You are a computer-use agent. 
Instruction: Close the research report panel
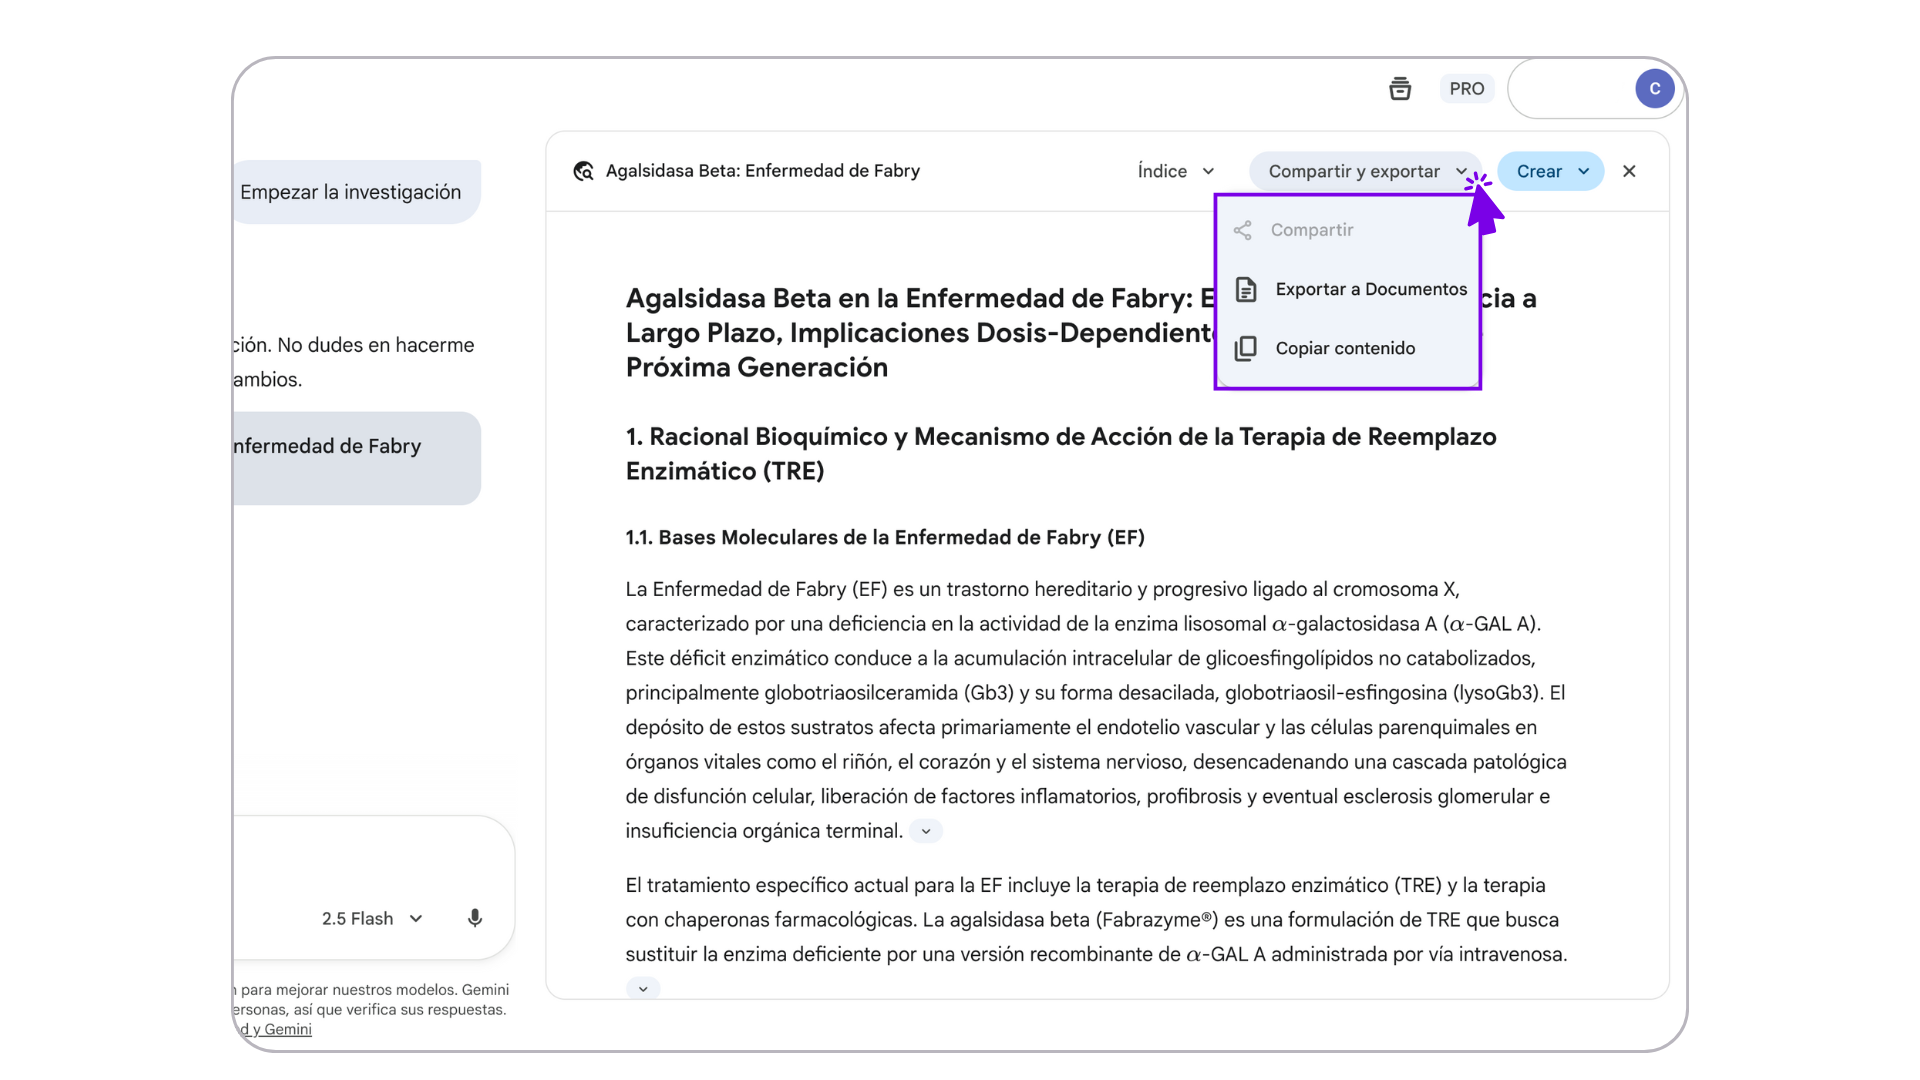point(1629,171)
